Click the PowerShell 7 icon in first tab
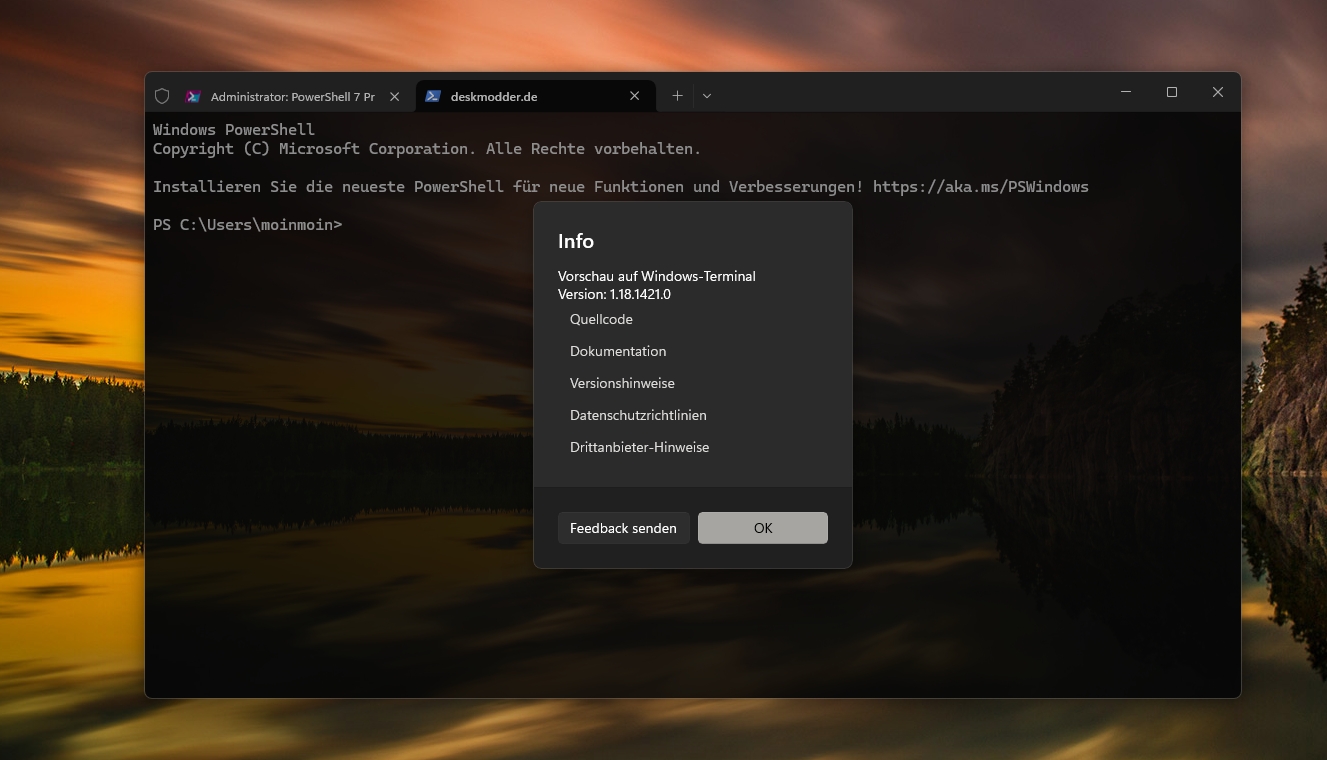This screenshot has height=760, width=1327. tap(193, 96)
